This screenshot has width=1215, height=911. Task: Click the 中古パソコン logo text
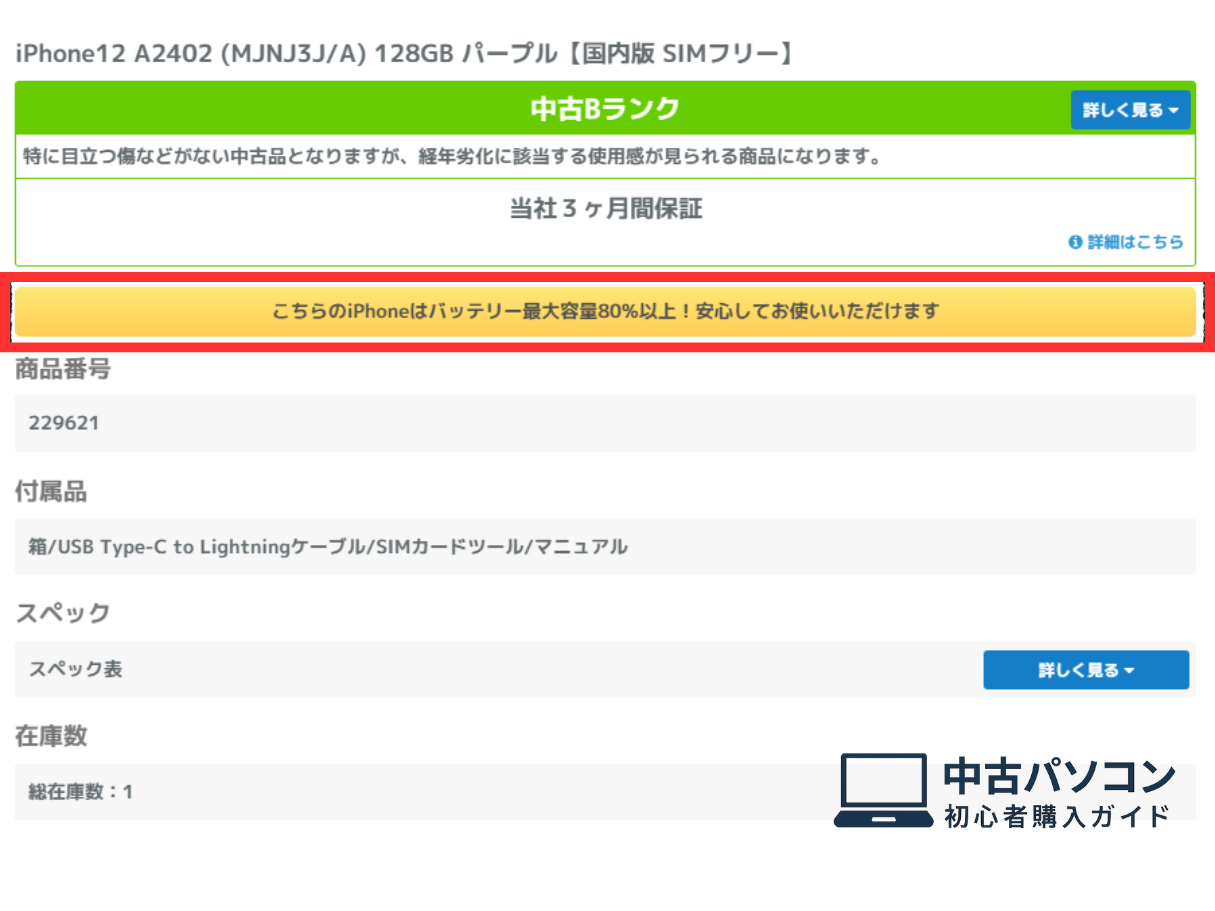[x=1060, y=776]
